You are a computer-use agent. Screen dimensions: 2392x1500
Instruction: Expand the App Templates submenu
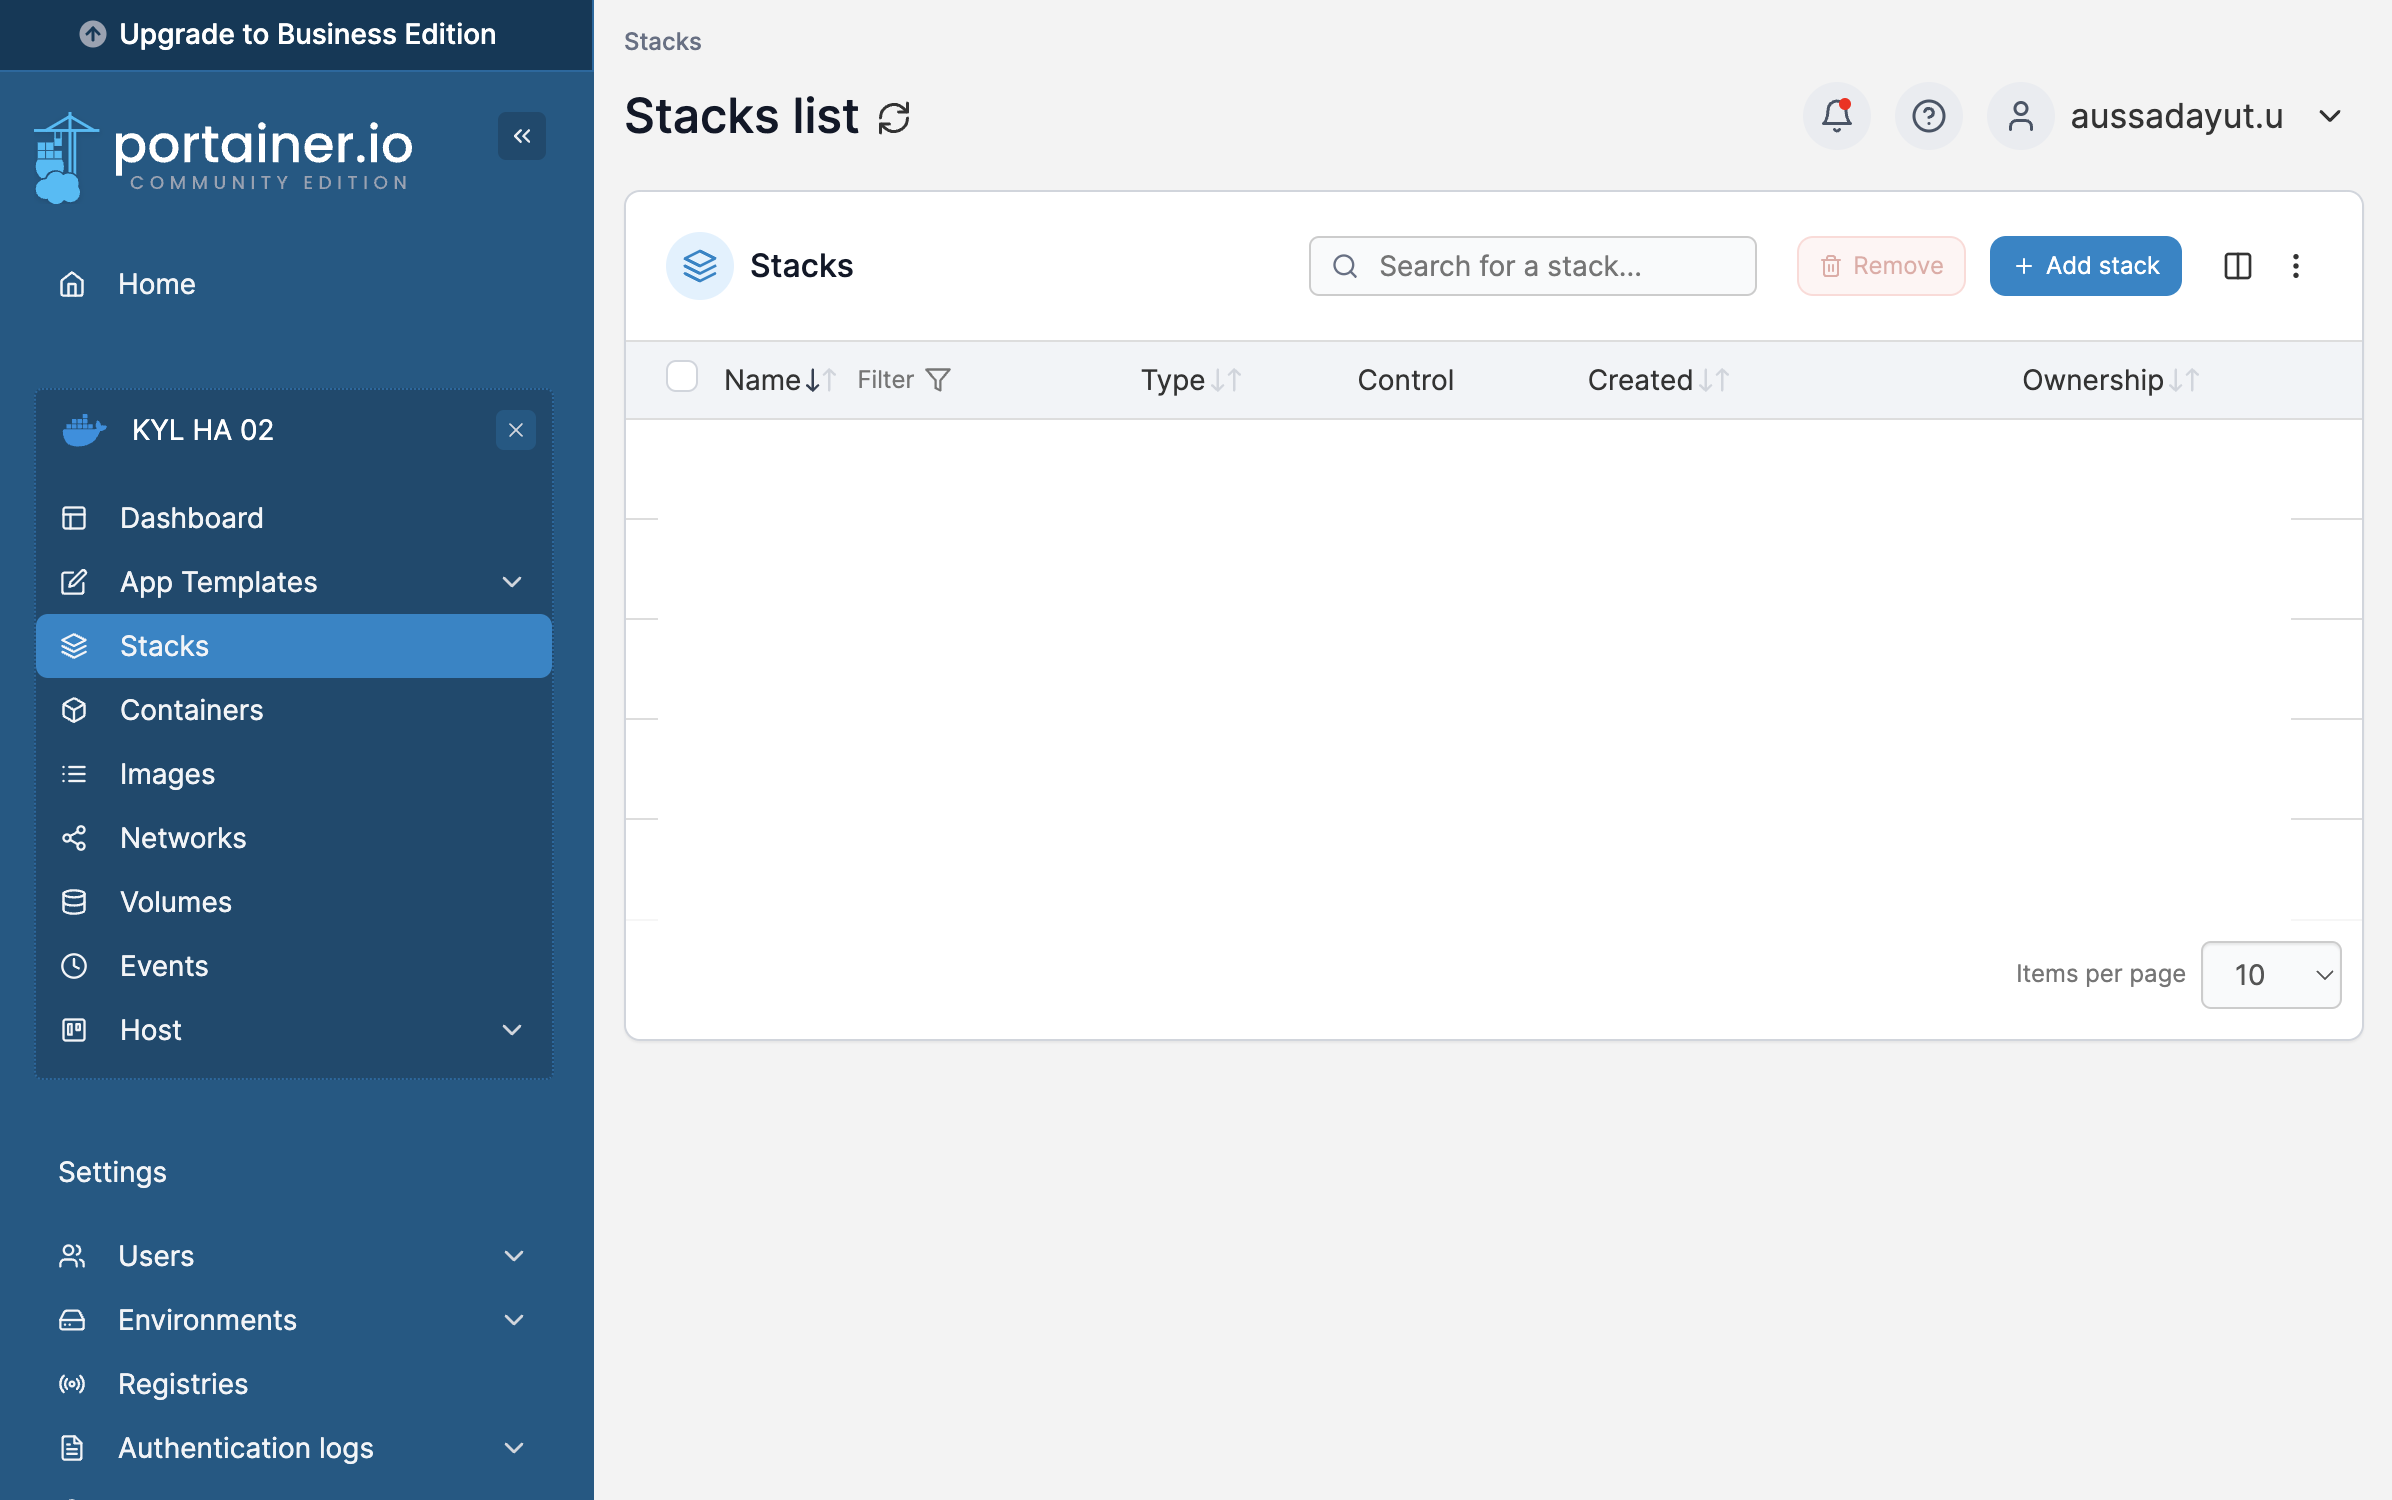pyautogui.click(x=512, y=582)
